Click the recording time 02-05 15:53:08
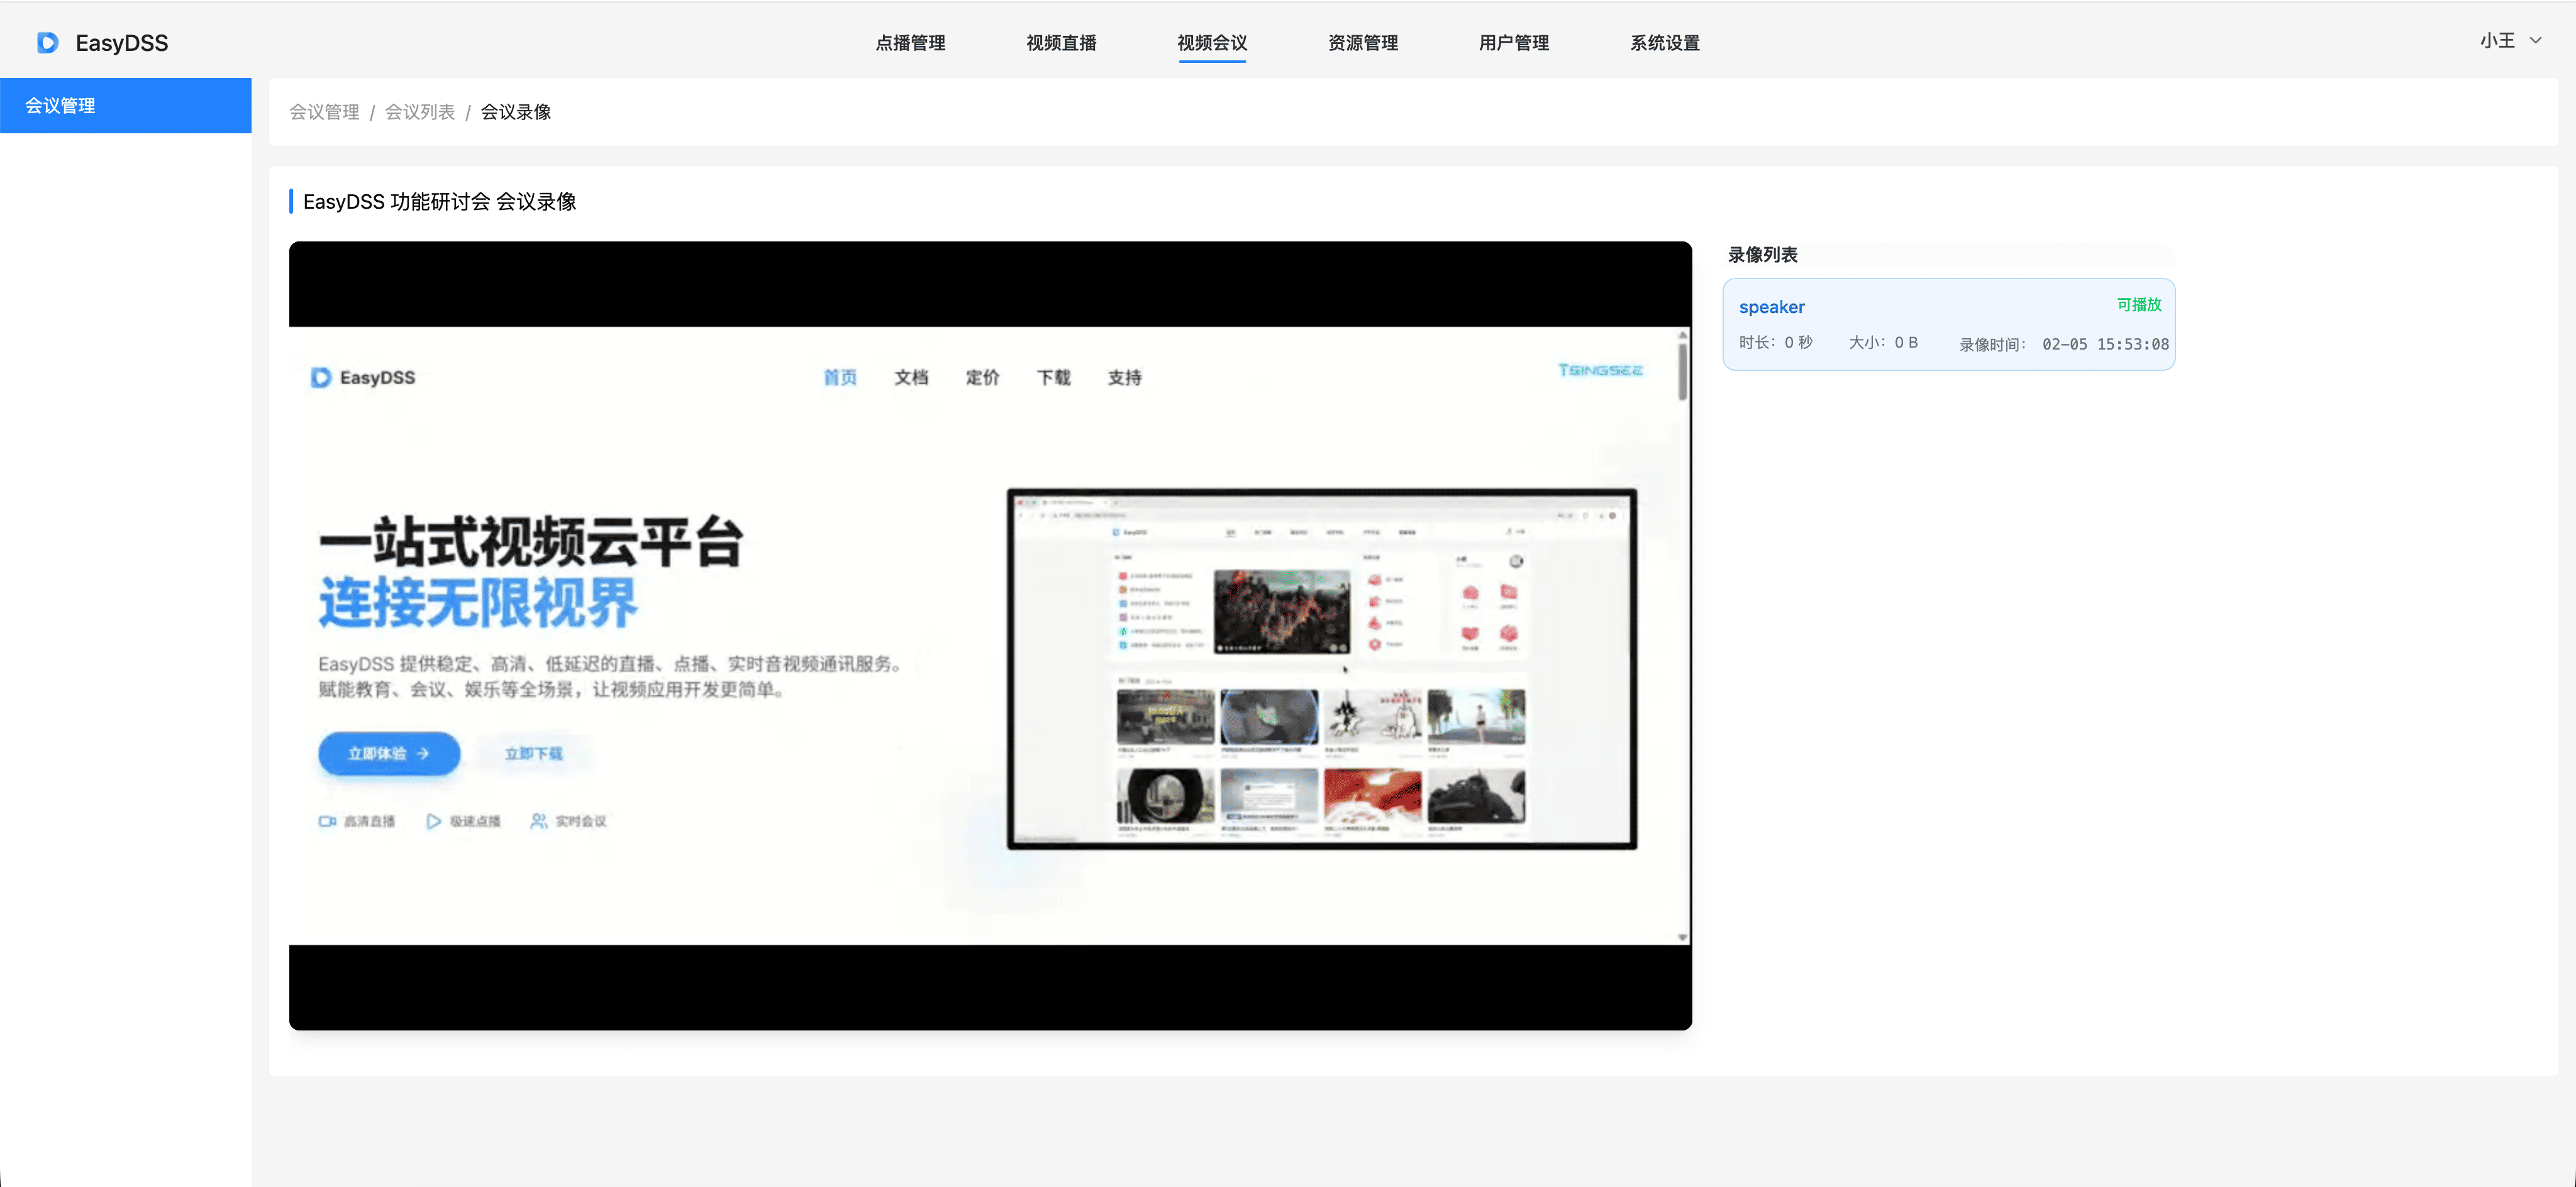 2106,344
